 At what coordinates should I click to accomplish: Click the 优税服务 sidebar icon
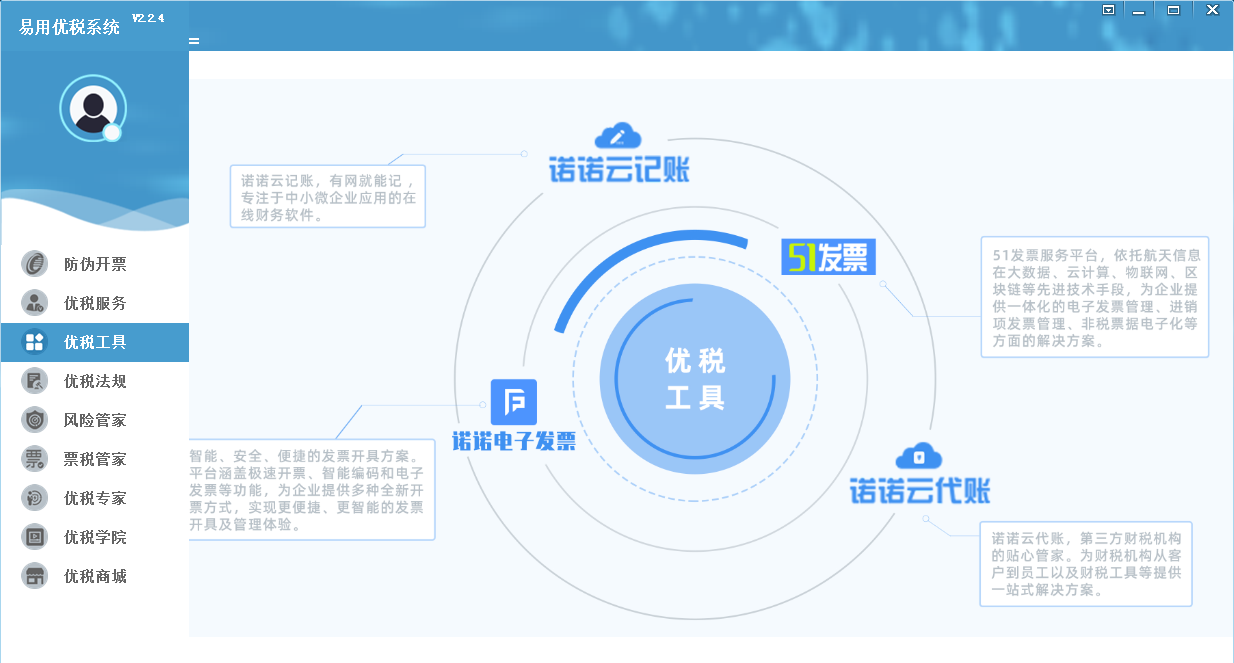[x=35, y=303]
